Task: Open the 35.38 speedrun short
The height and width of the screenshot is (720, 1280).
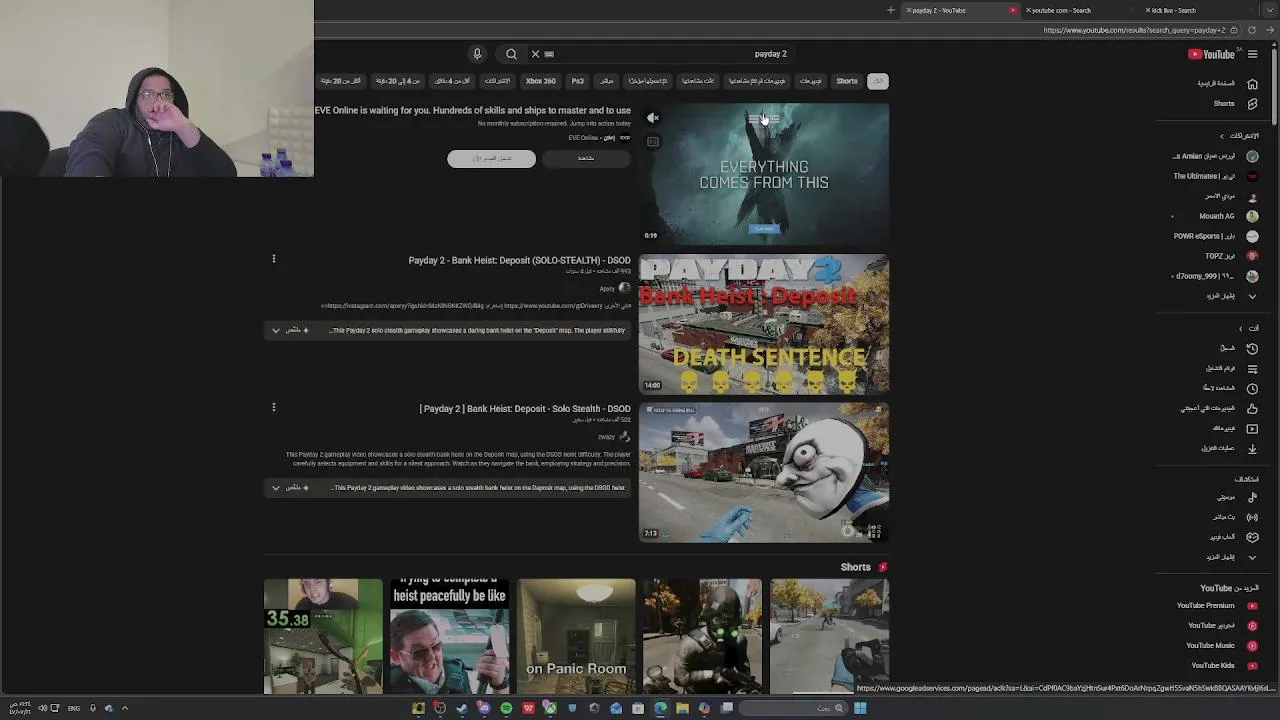Action: click(x=323, y=636)
